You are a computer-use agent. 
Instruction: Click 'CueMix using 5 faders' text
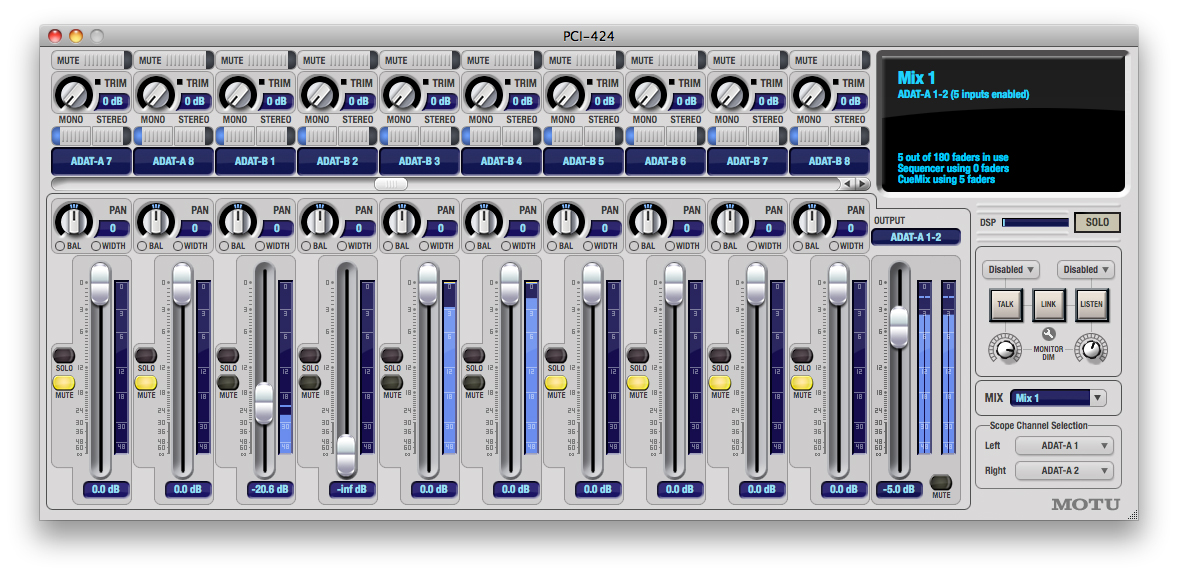pyautogui.click(x=947, y=179)
